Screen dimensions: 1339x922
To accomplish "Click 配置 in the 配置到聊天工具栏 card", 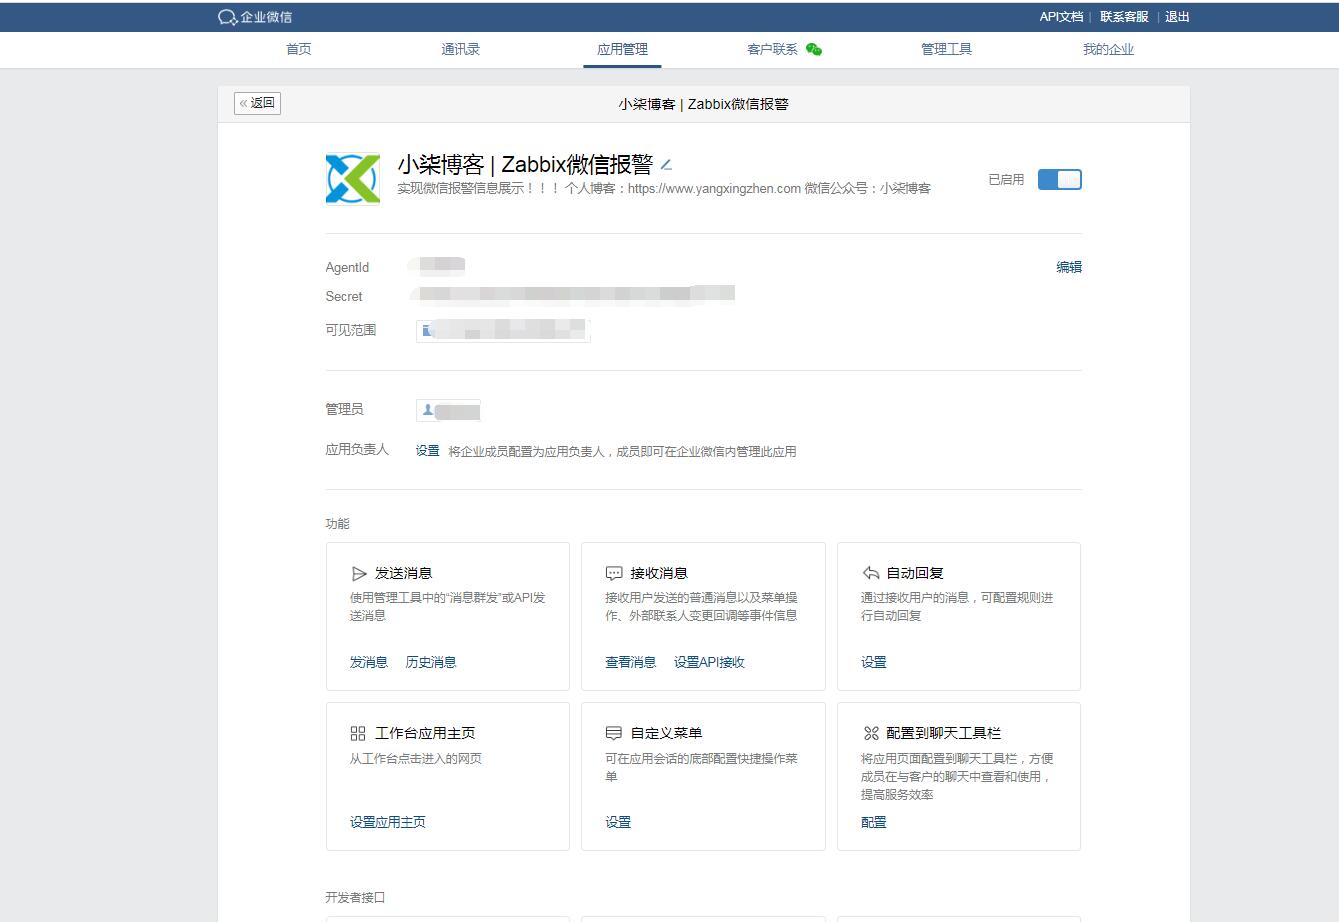I will point(874,822).
